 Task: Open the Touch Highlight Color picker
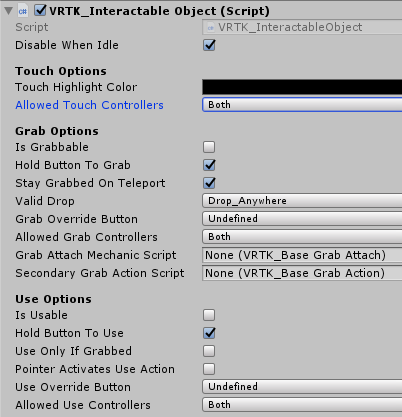pyautogui.click(x=302, y=87)
